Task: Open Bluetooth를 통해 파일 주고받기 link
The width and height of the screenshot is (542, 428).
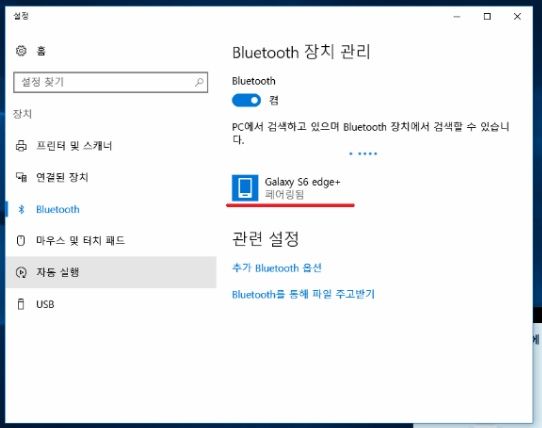Action: 303,294
